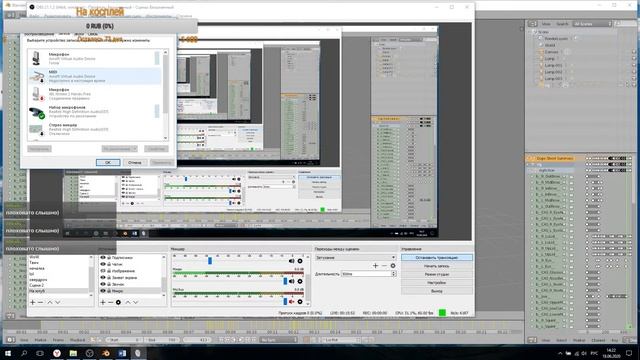
Task: Switch to the Связь tab in sound dialog
Action: [x=93, y=34]
